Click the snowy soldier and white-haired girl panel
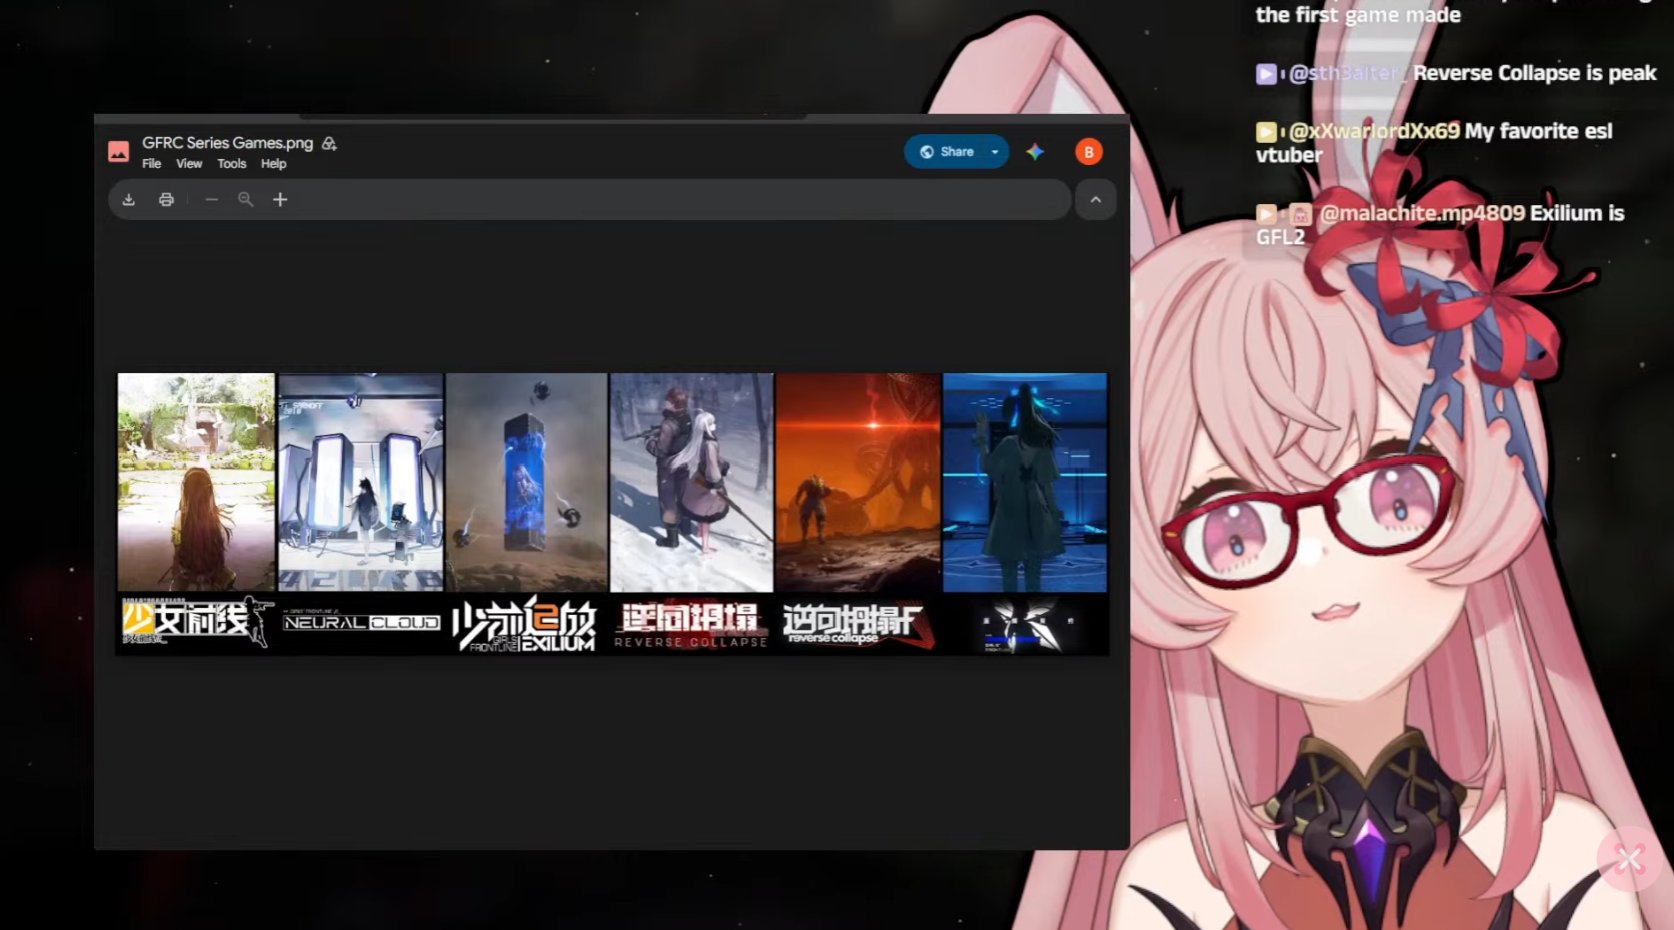This screenshot has width=1674, height=930. (x=692, y=482)
